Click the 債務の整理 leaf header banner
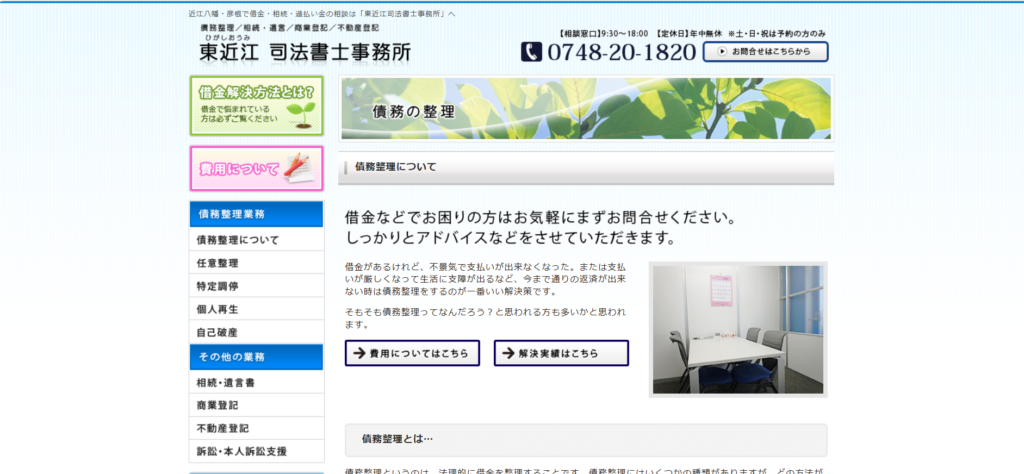 (585, 108)
